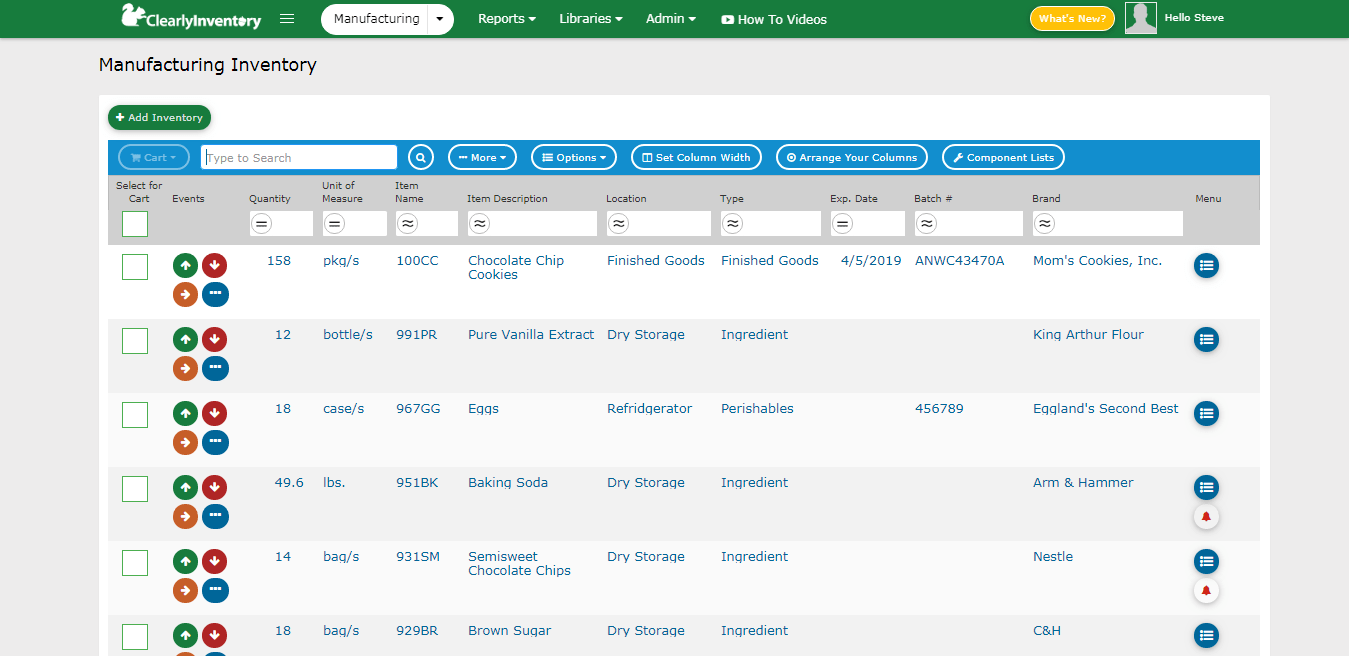Viewport: 1349px width, 656px height.
Task: Select the checkbox for the Eggs row
Action: point(134,414)
